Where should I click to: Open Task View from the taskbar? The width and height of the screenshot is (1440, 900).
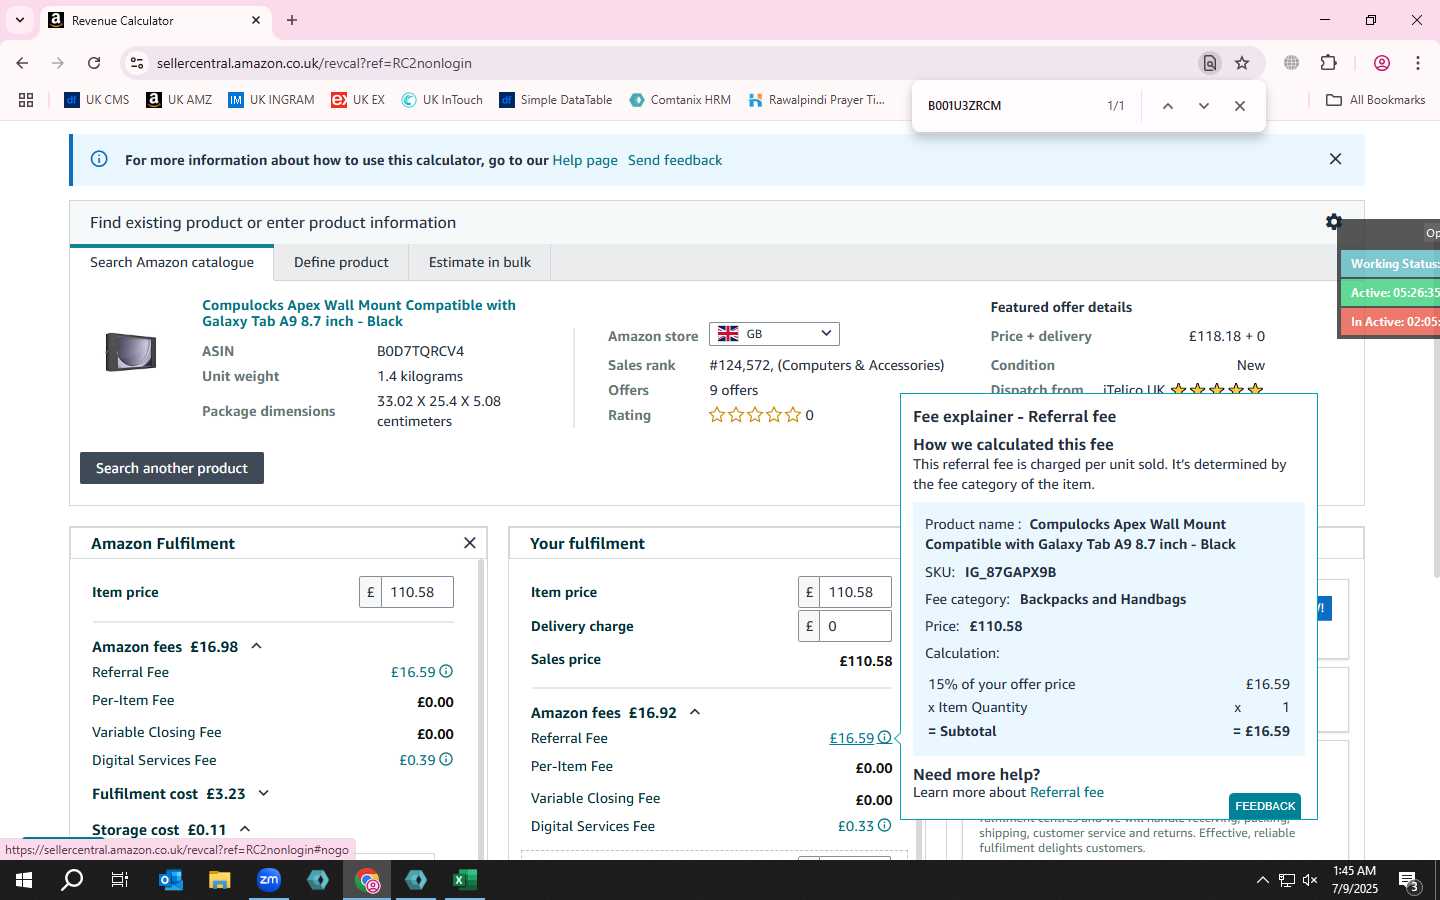(x=119, y=880)
